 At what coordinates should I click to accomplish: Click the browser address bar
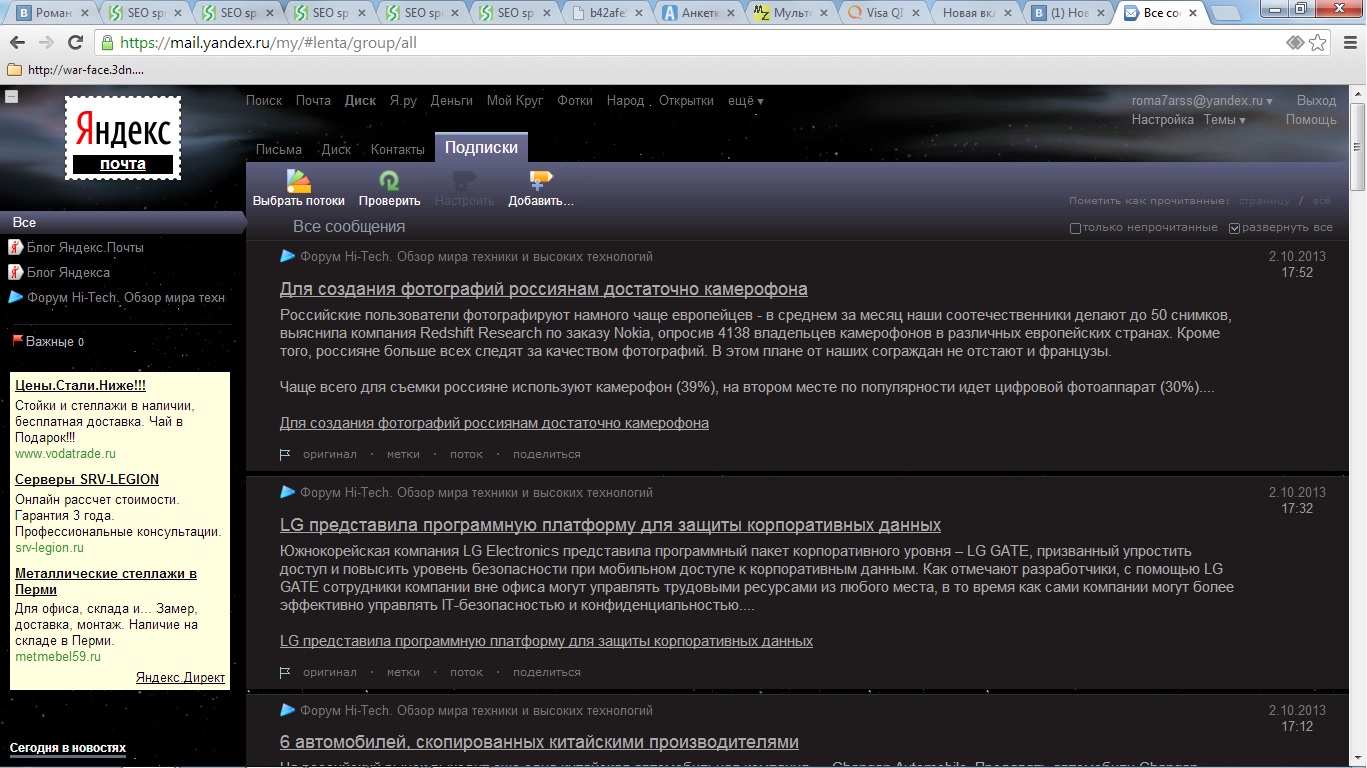[x=690, y=43]
